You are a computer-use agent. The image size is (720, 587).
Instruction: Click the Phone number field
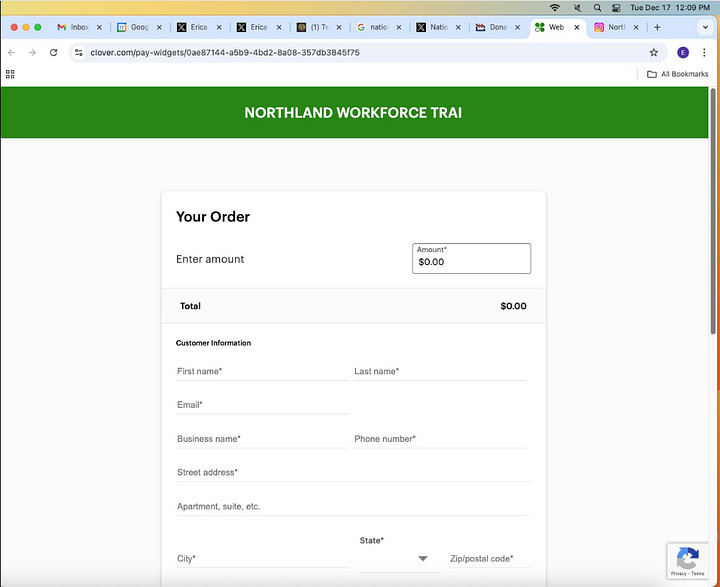(x=440, y=439)
